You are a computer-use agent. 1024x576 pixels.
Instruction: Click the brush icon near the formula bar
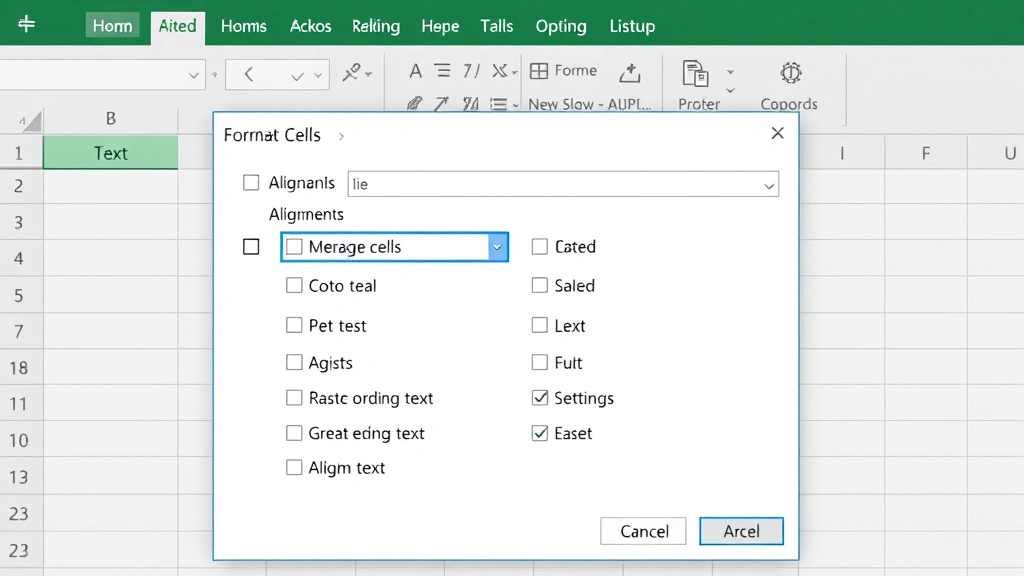click(413, 103)
